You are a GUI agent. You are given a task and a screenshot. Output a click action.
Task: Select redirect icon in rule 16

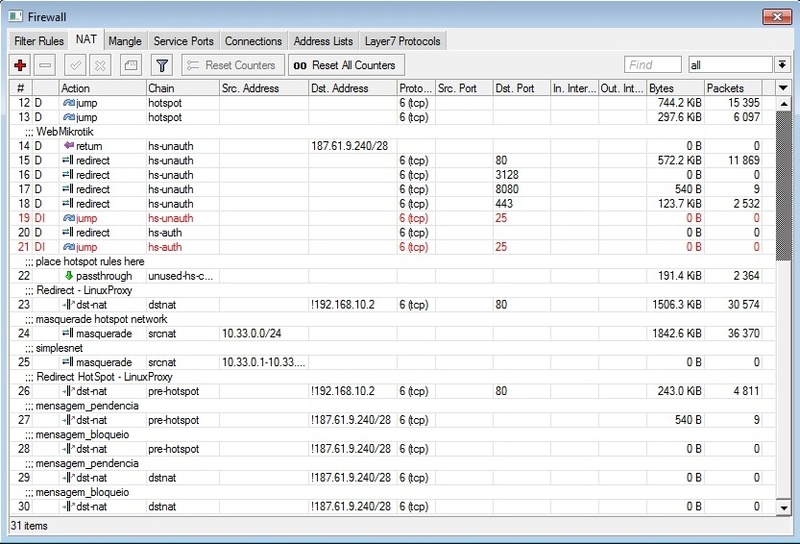coord(68,175)
